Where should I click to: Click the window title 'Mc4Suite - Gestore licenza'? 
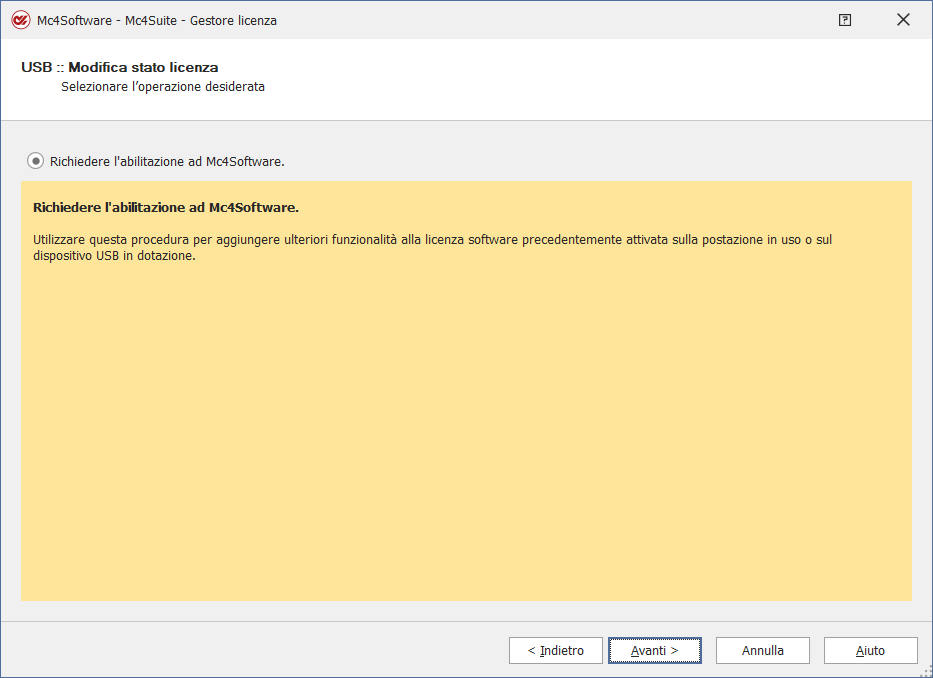157,20
